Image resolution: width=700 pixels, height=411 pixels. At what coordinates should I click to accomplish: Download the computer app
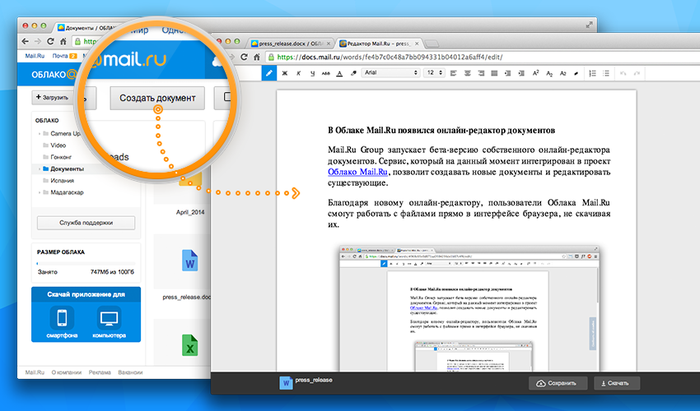pyautogui.click(x=109, y=323)
